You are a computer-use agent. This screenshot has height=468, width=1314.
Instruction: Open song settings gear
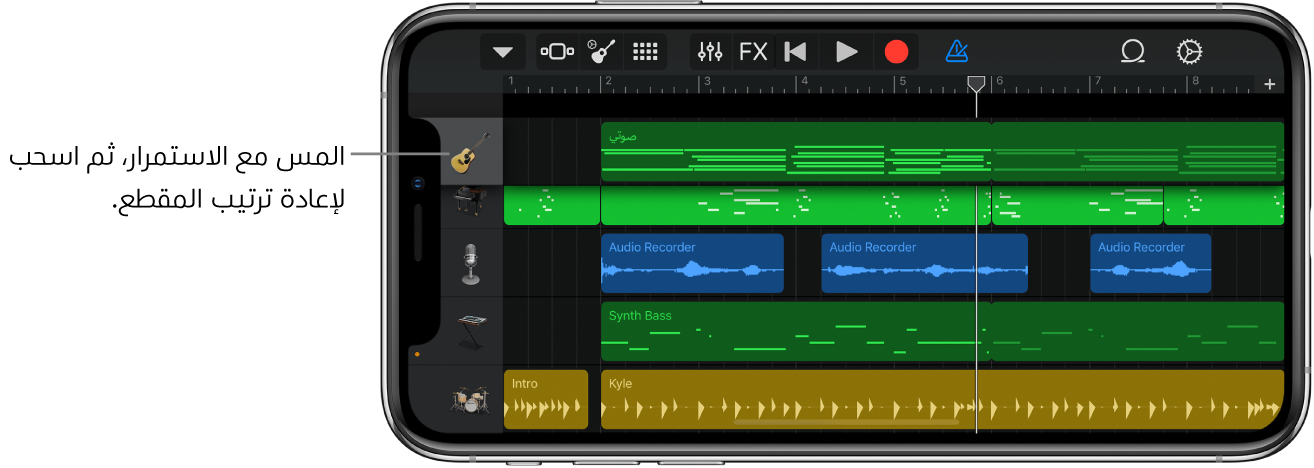tap(1188, 52)
